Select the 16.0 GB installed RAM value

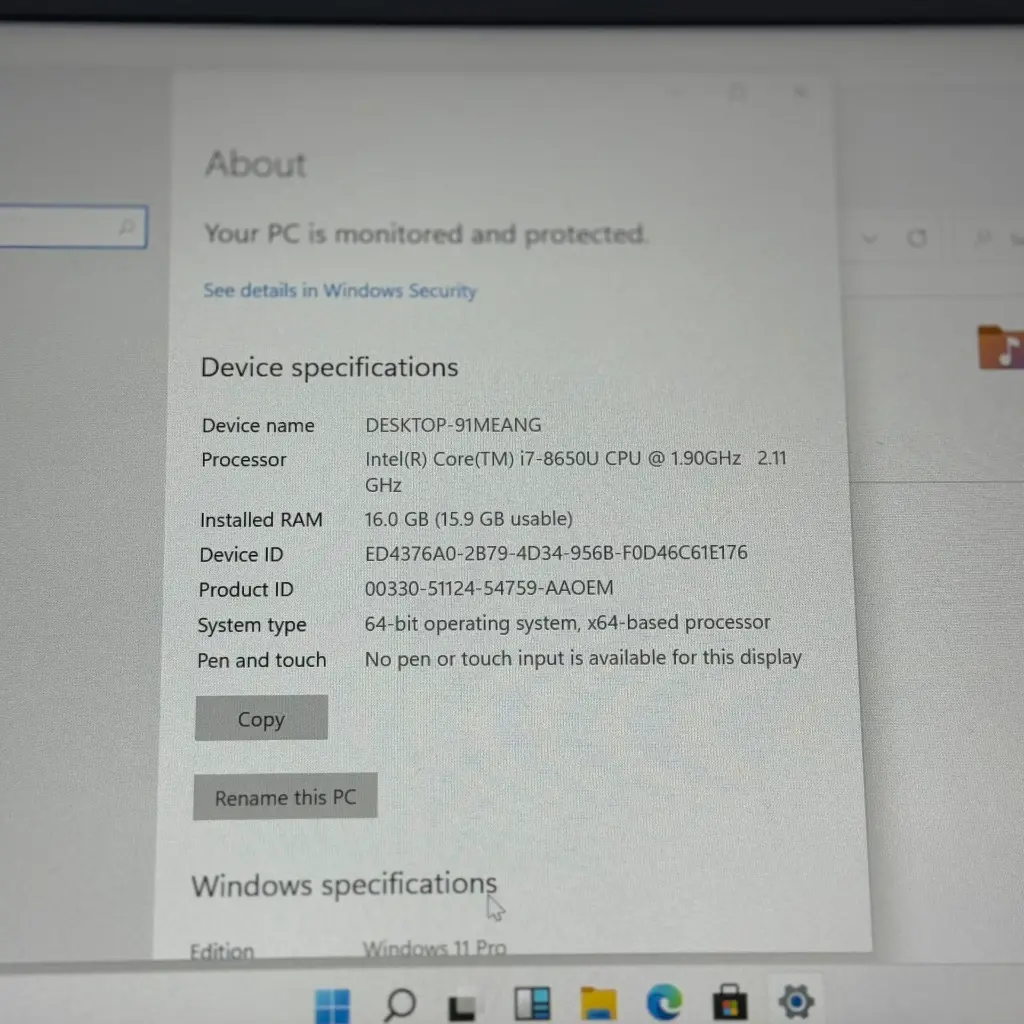(468, 519)
